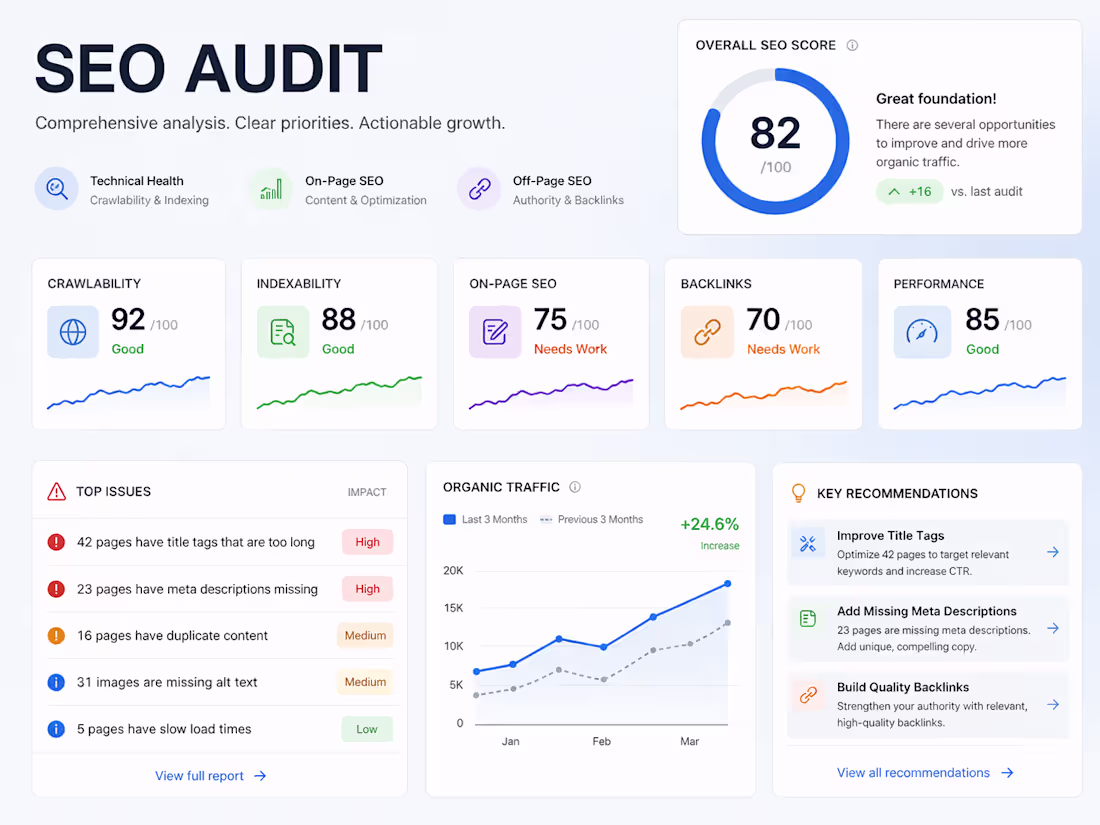1100x825 pixels.
Task: Open the Overall SEO Score info tooltip
Action: click(x=851, y=45)
